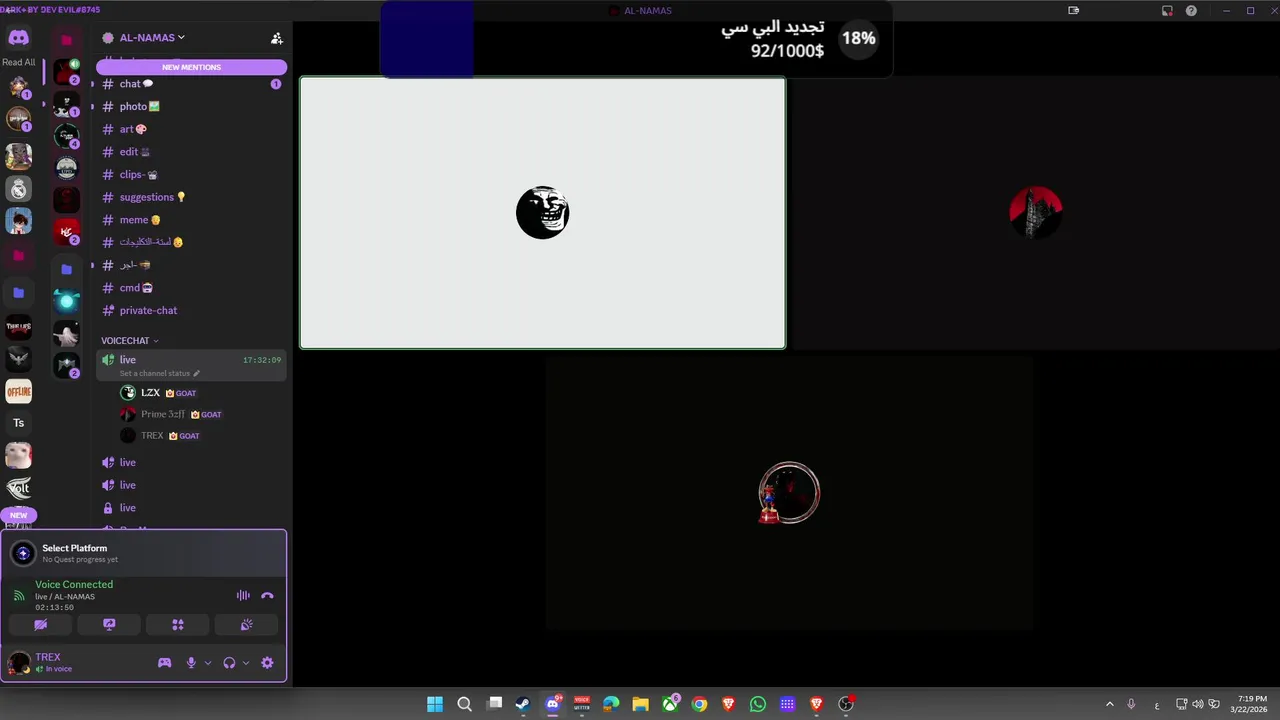1280x720 pixels.
Task: Deafen audio with headphones icon
Action: point(229,663)
